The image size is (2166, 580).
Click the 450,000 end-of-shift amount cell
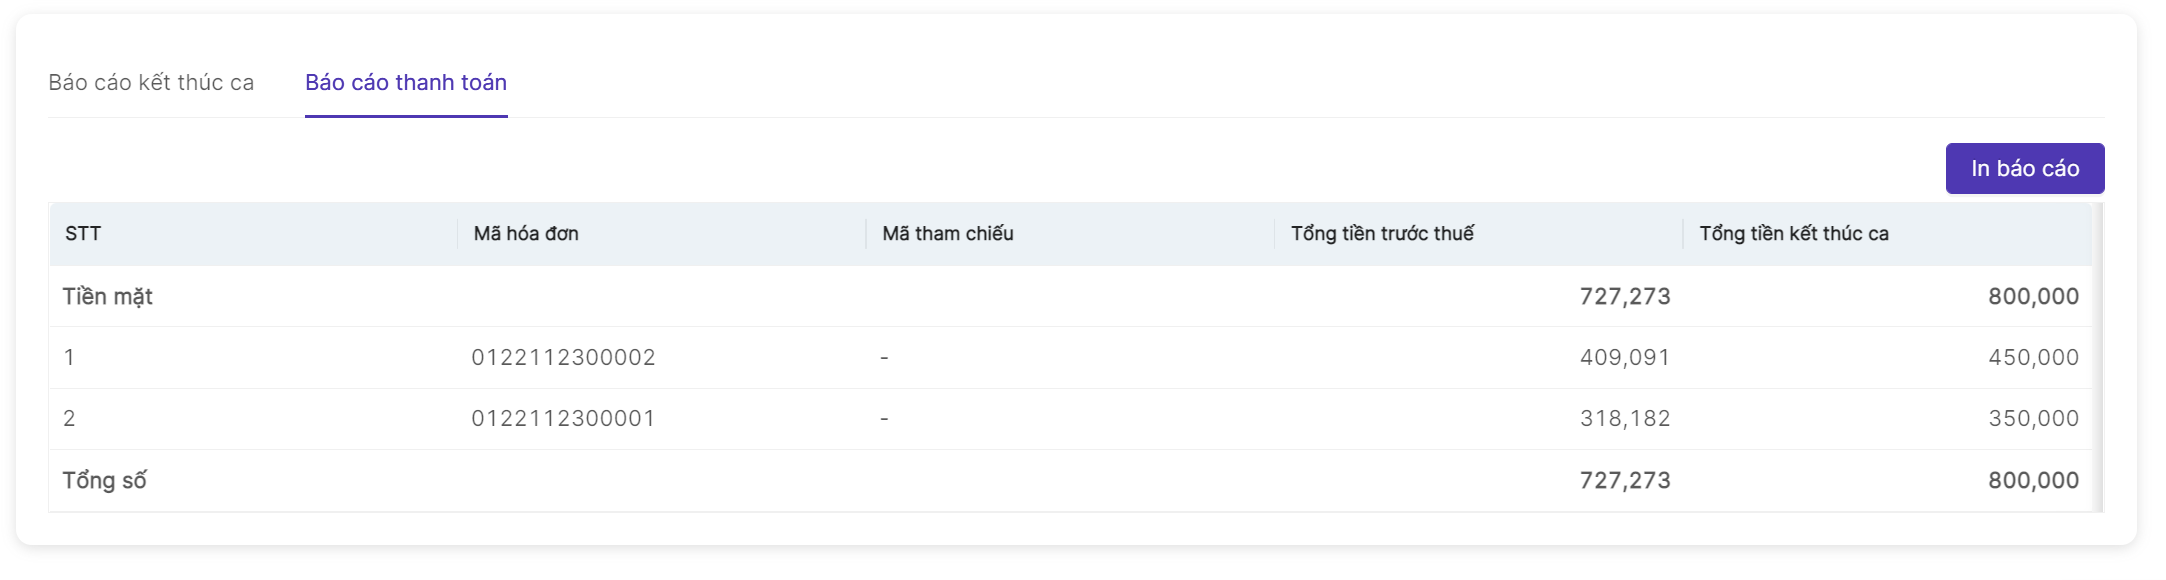coord(2033,358)
